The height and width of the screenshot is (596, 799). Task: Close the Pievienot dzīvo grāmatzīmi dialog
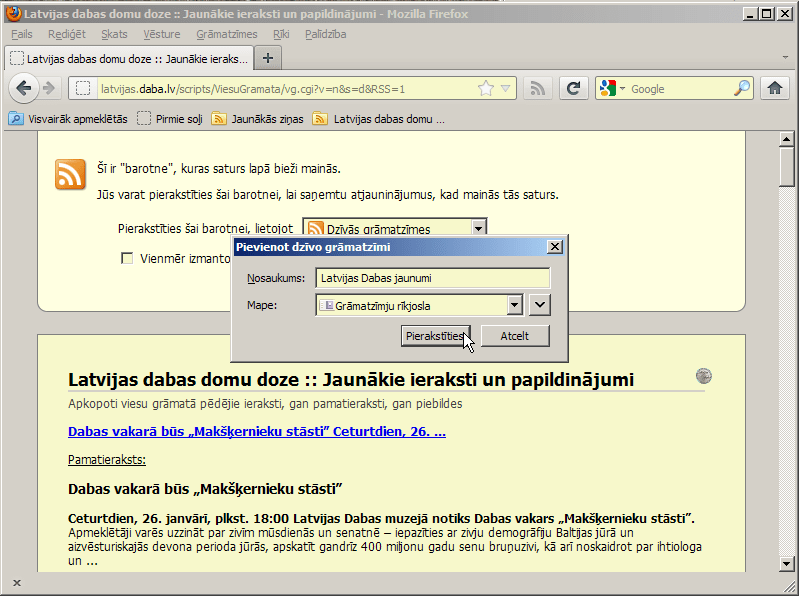(554, 247)
